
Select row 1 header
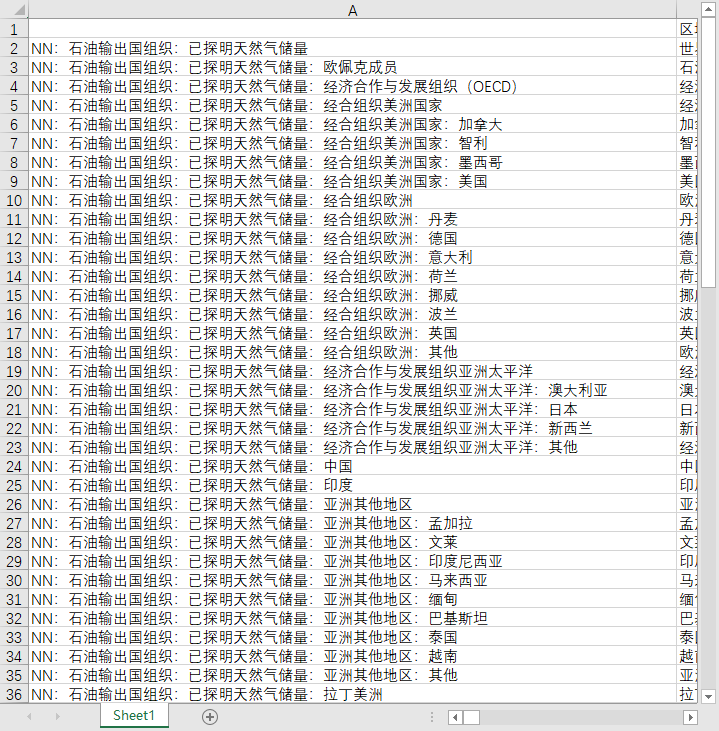14,29
